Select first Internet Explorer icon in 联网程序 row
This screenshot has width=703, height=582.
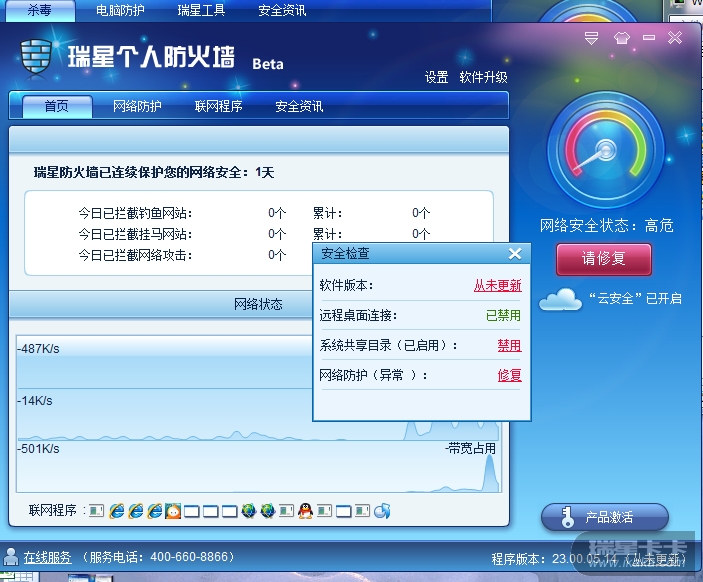tap(117, 511)
